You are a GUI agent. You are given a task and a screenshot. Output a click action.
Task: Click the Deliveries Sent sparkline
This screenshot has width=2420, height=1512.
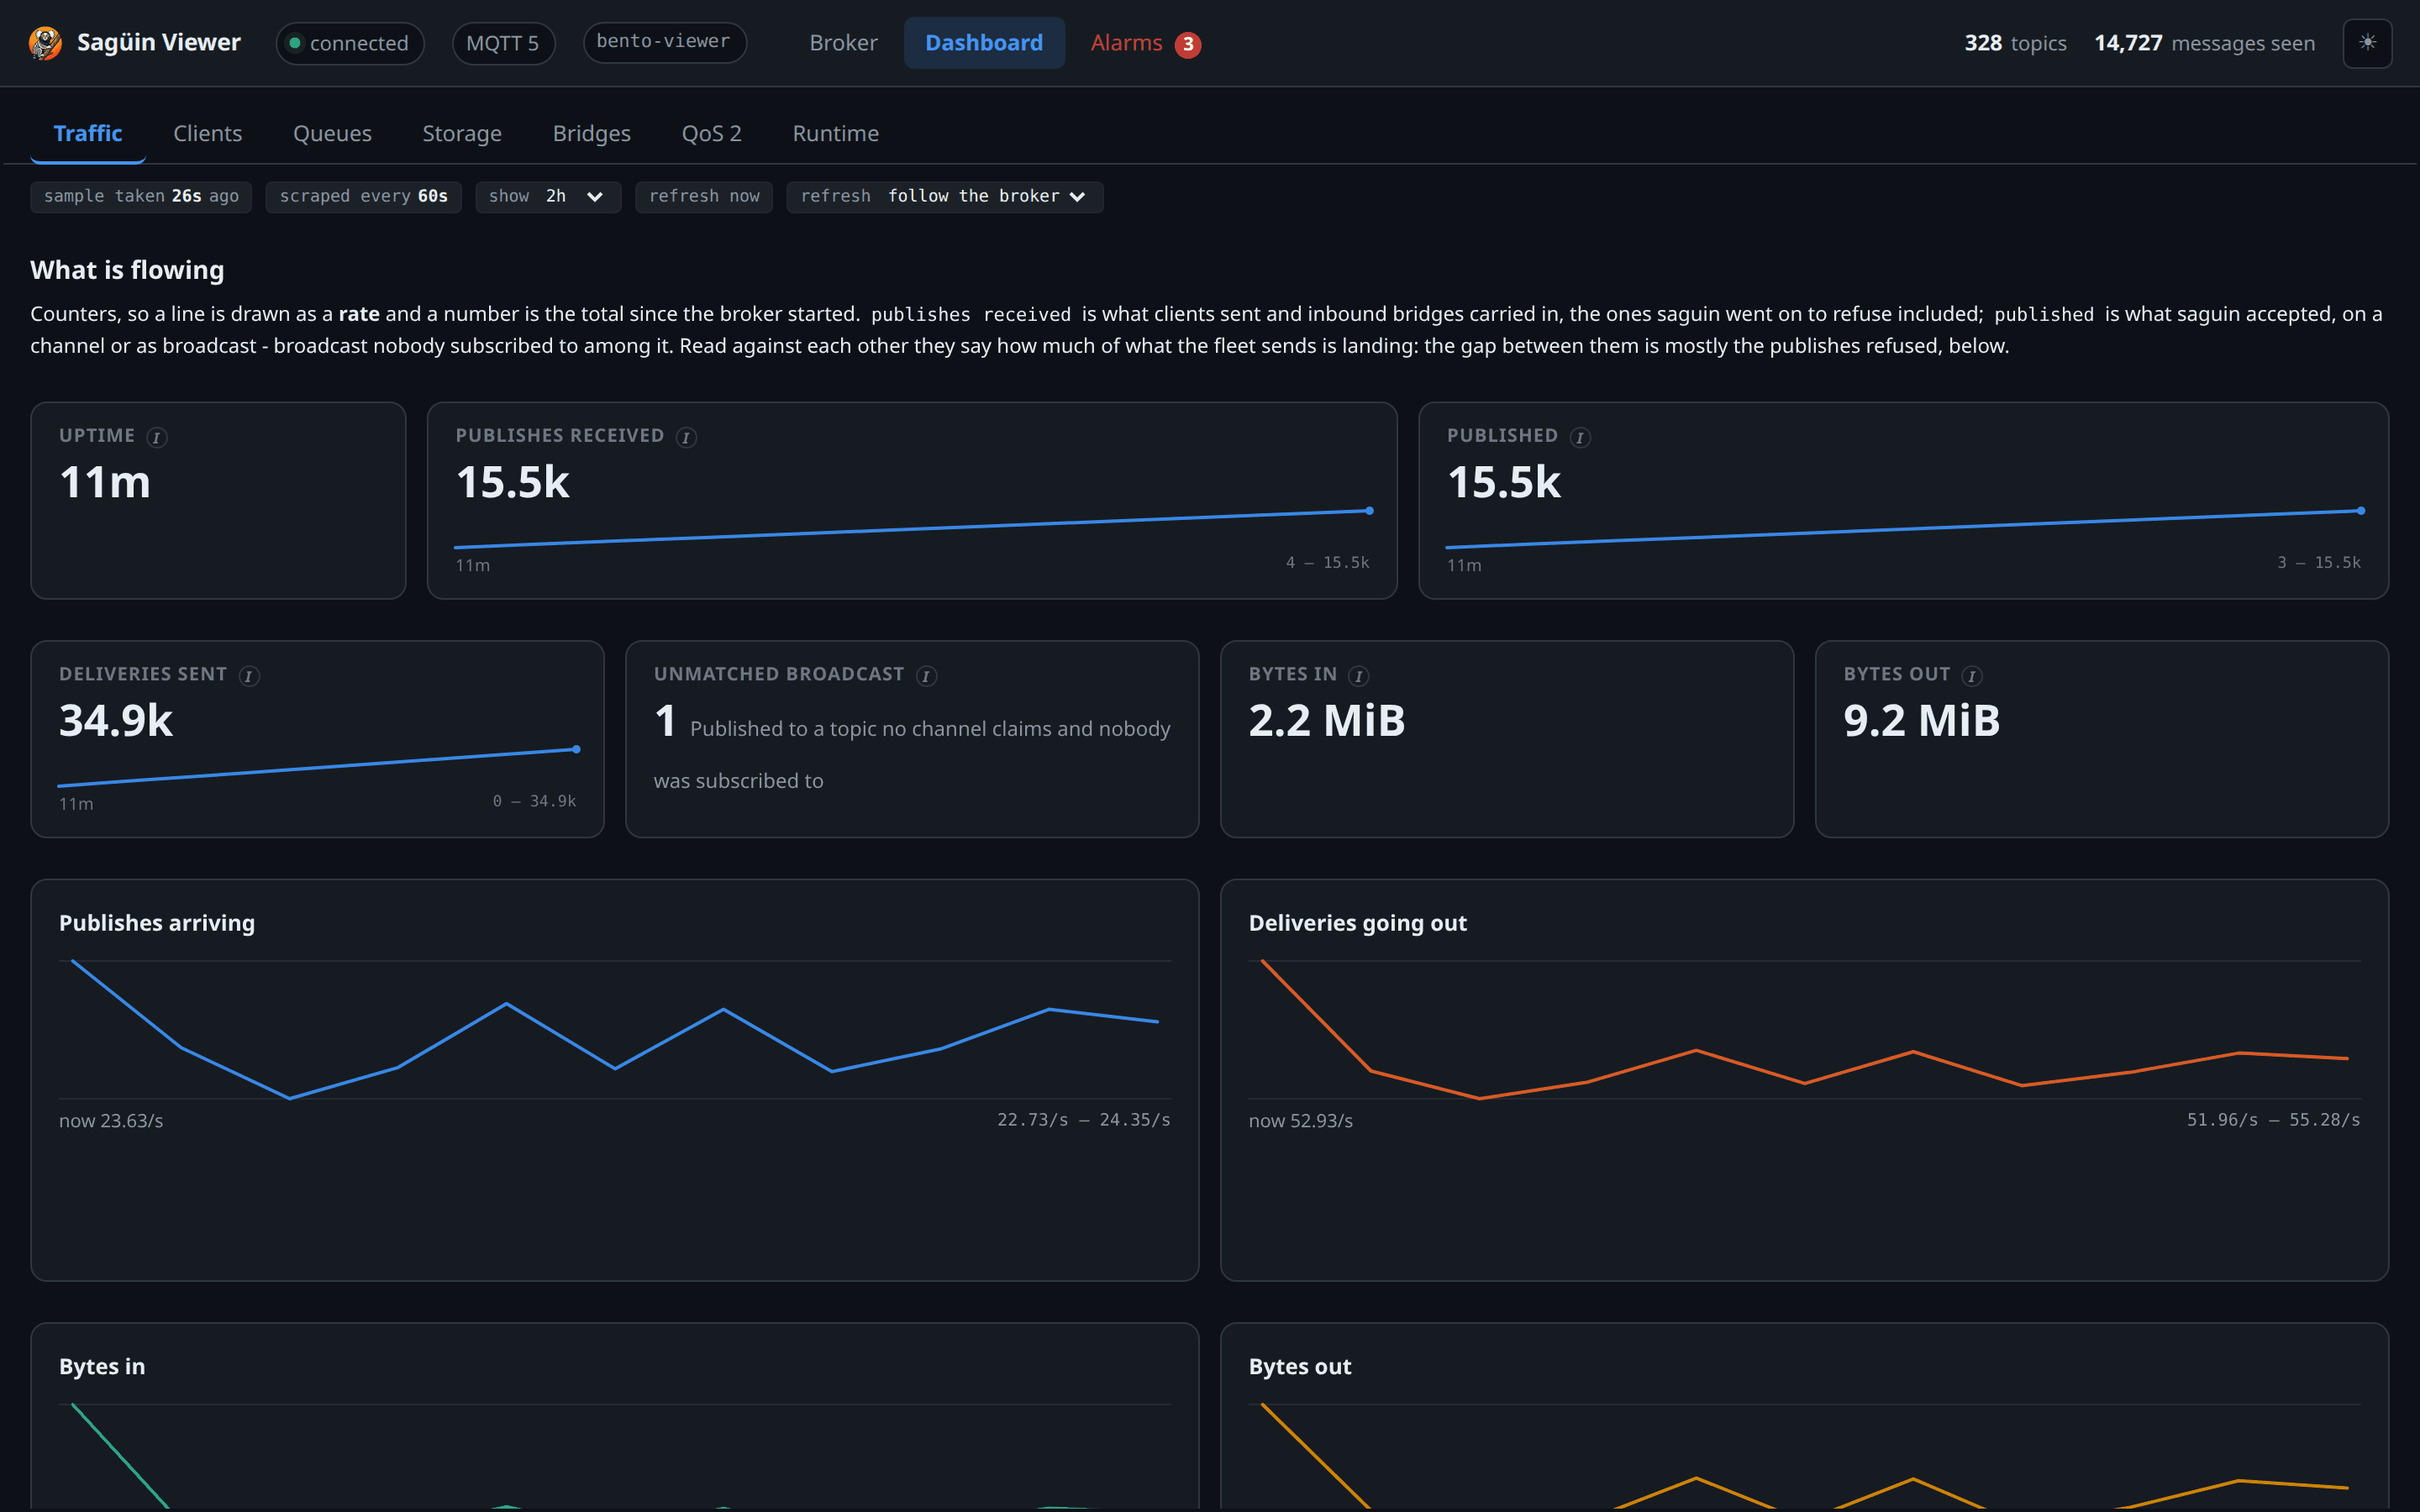318,767
